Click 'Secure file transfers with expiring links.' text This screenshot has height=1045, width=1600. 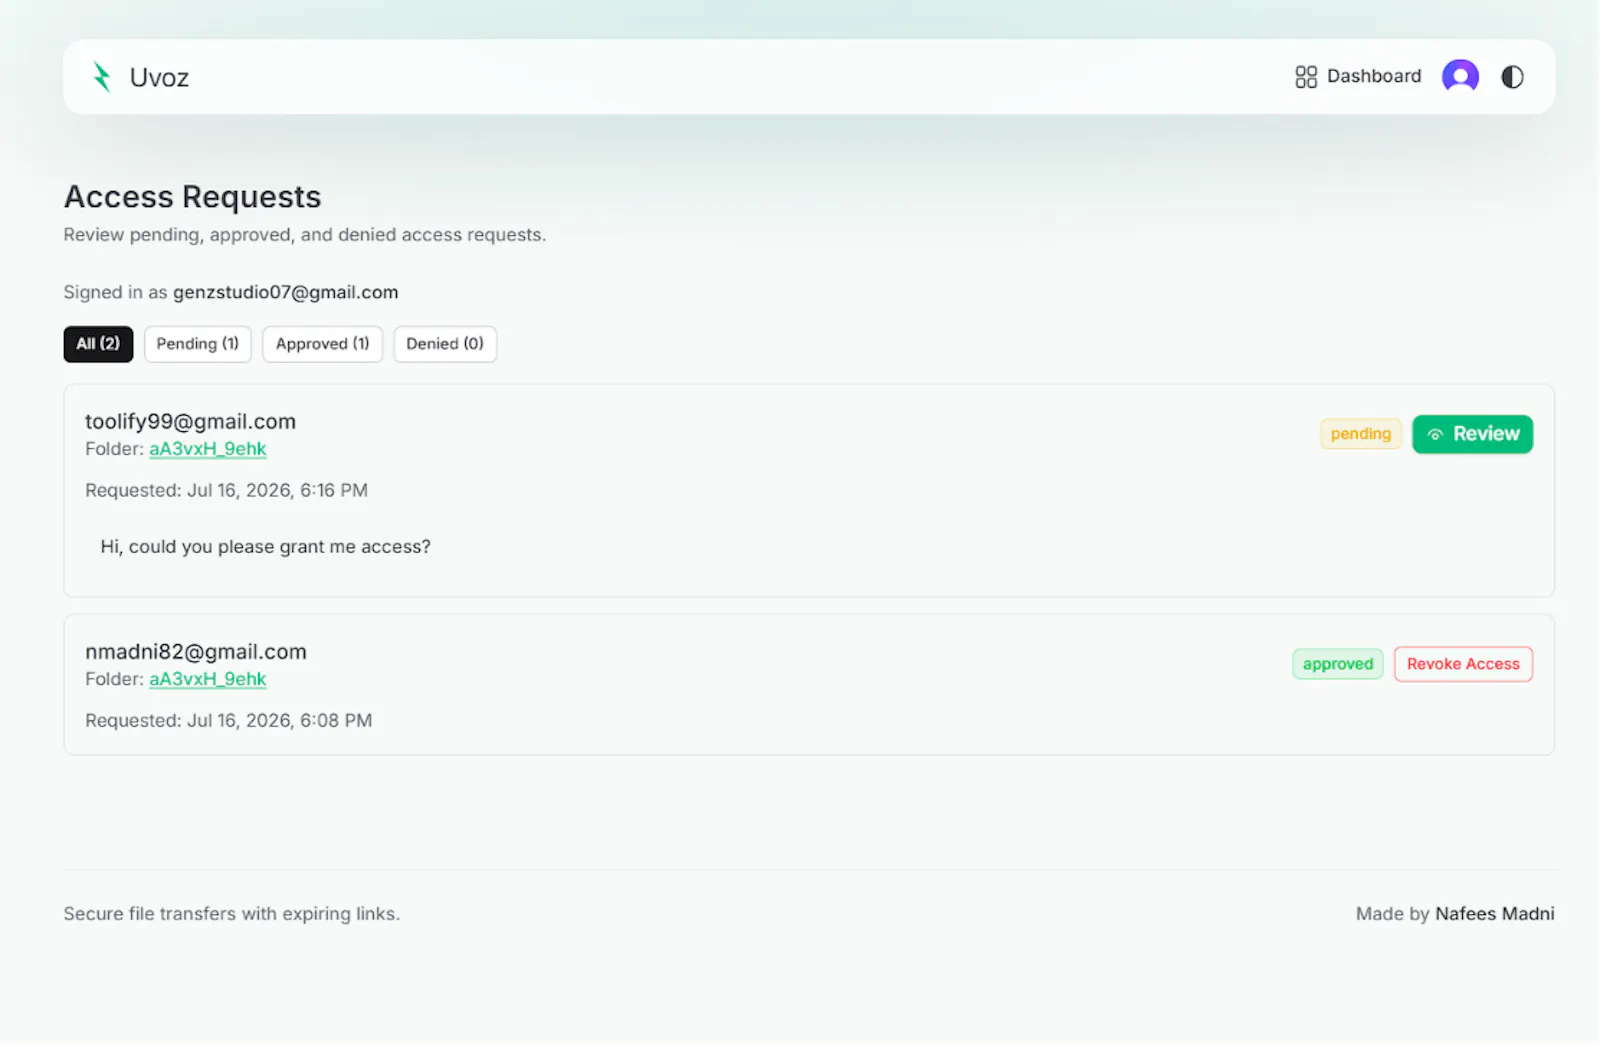point(231,913)
